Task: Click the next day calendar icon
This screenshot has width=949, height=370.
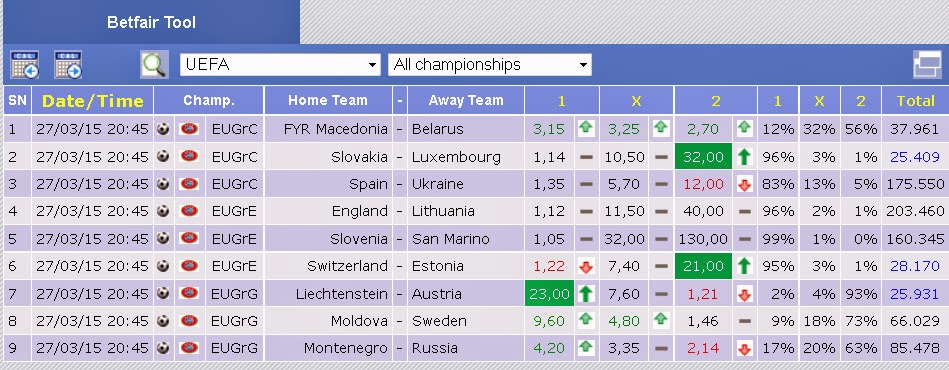Action: pyautogui.click(x=68, y=65)
